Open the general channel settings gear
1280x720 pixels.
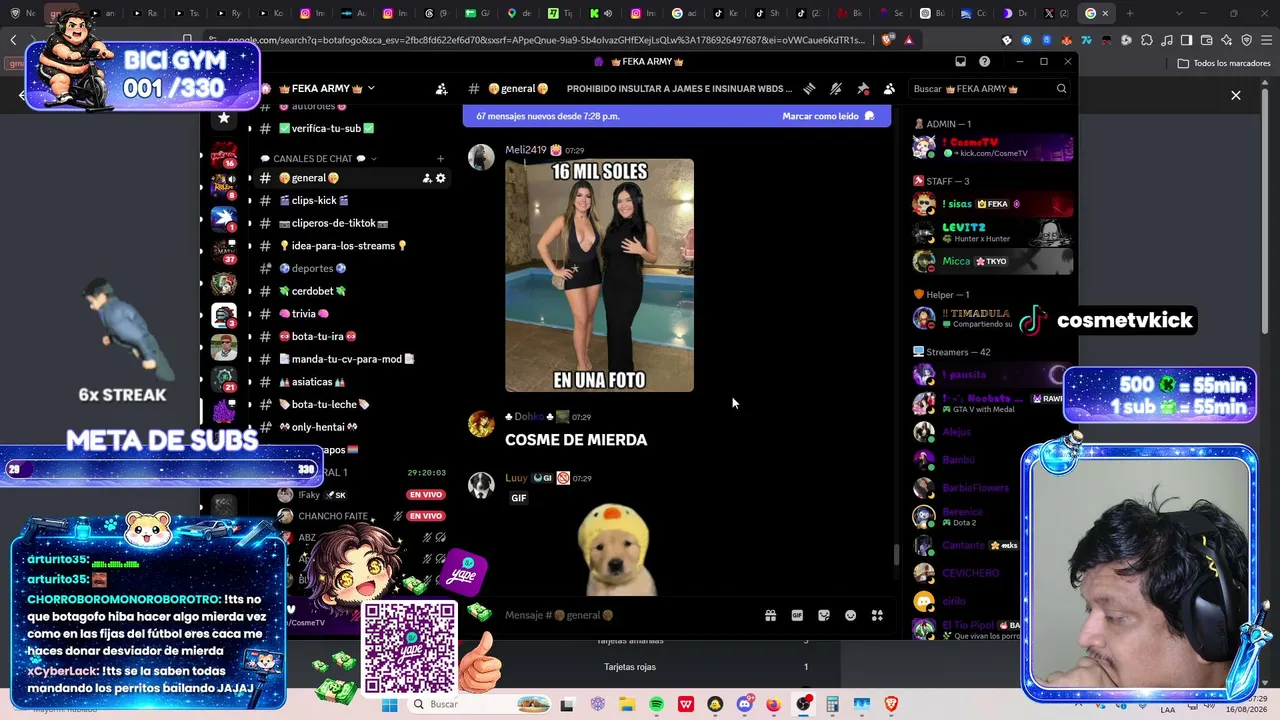pyautogui.click(x=440, y=178)
